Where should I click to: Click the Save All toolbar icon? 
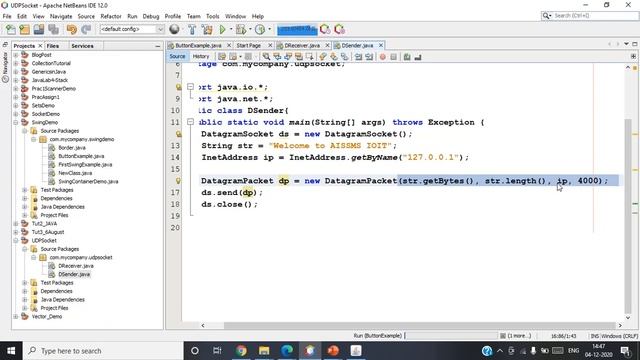[53, 29]
